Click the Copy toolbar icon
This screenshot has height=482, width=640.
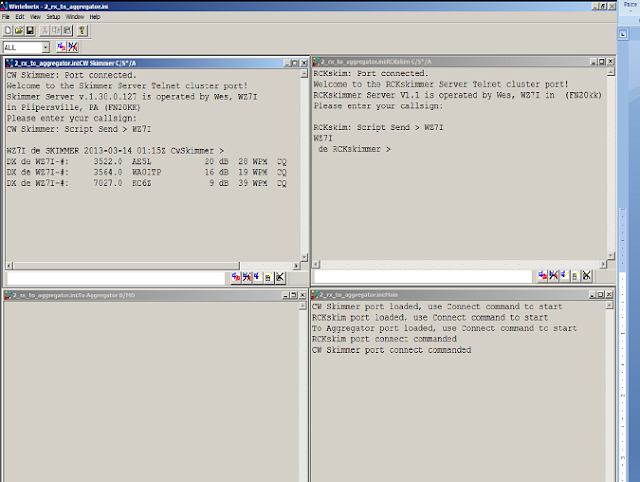point(56,31)
